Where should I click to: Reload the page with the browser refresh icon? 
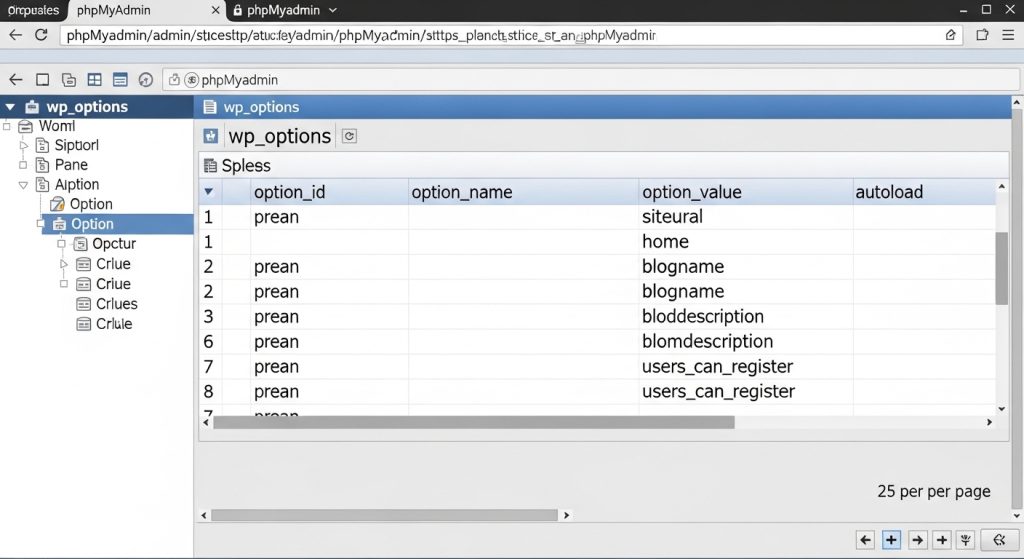pos(41,35)
